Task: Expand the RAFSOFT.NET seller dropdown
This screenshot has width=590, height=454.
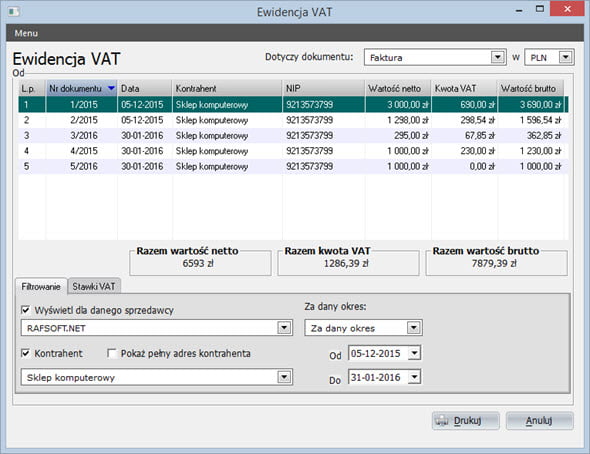Action: click(284, 328)
